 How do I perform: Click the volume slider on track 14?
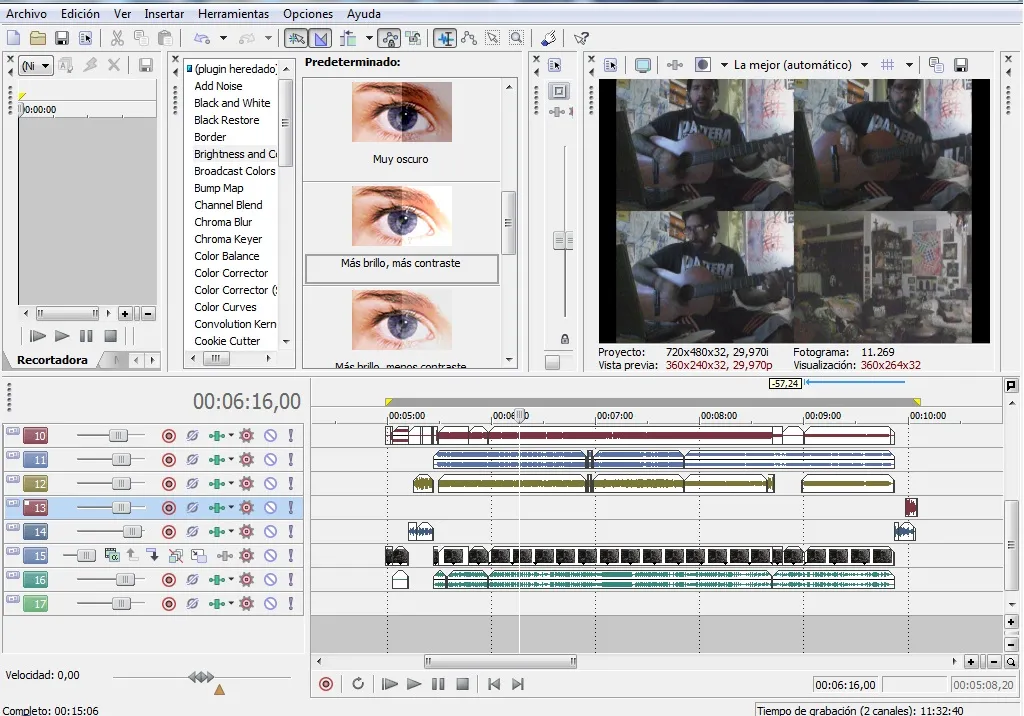pyautogui.click(x=131, y=532)
